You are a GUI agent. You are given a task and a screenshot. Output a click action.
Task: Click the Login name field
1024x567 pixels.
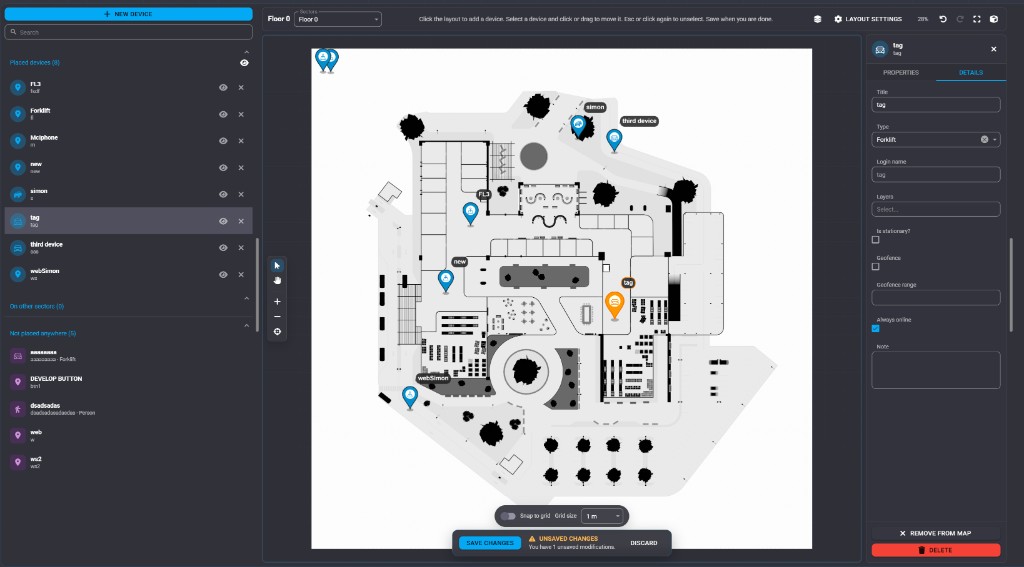[x=936, y=174]
